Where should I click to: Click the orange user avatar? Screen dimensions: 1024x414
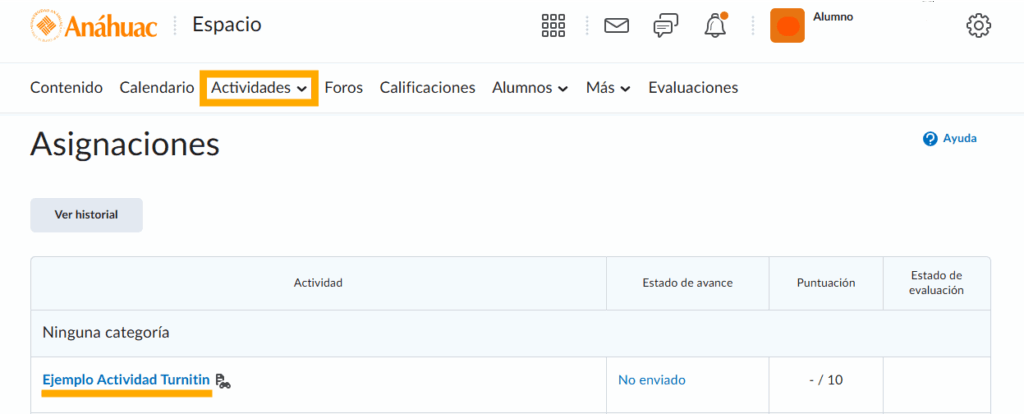coord(787,26)
